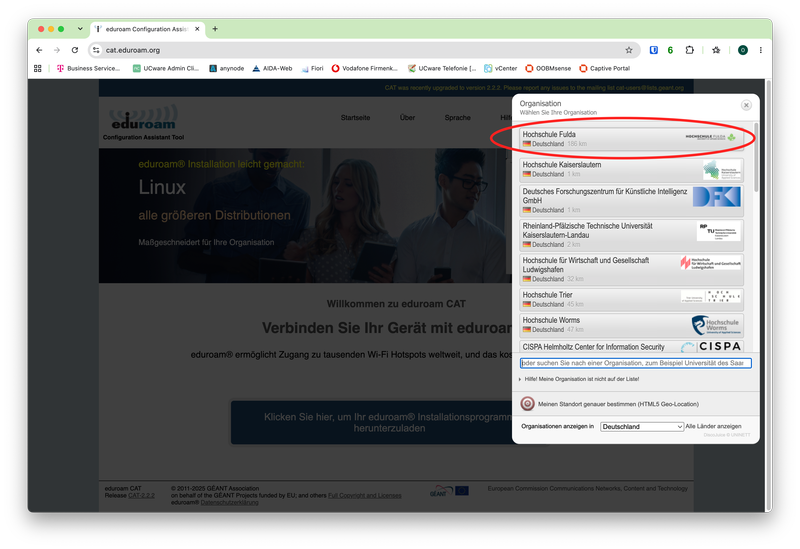Open the browser extensions puzzle icon
Screen dimensions: 800x549
(689, 50)
